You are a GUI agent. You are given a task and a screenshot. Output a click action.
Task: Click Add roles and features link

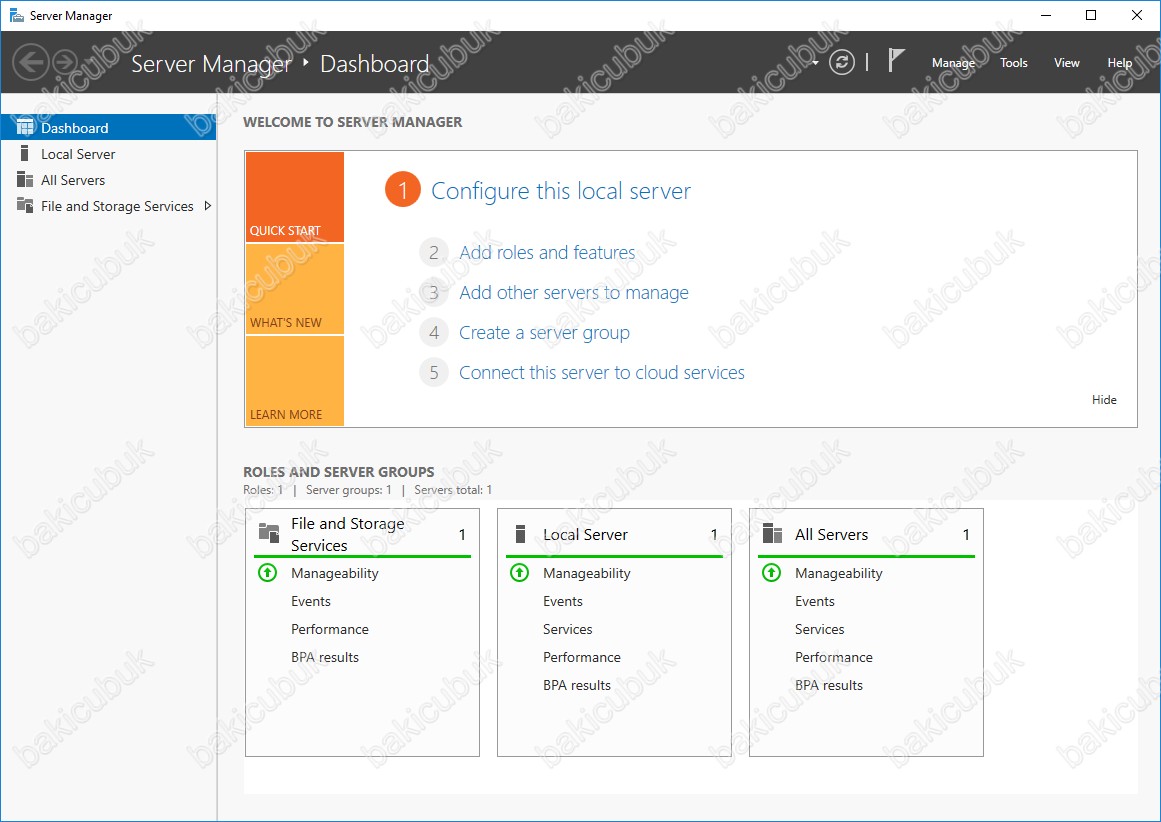pos(547,253)
